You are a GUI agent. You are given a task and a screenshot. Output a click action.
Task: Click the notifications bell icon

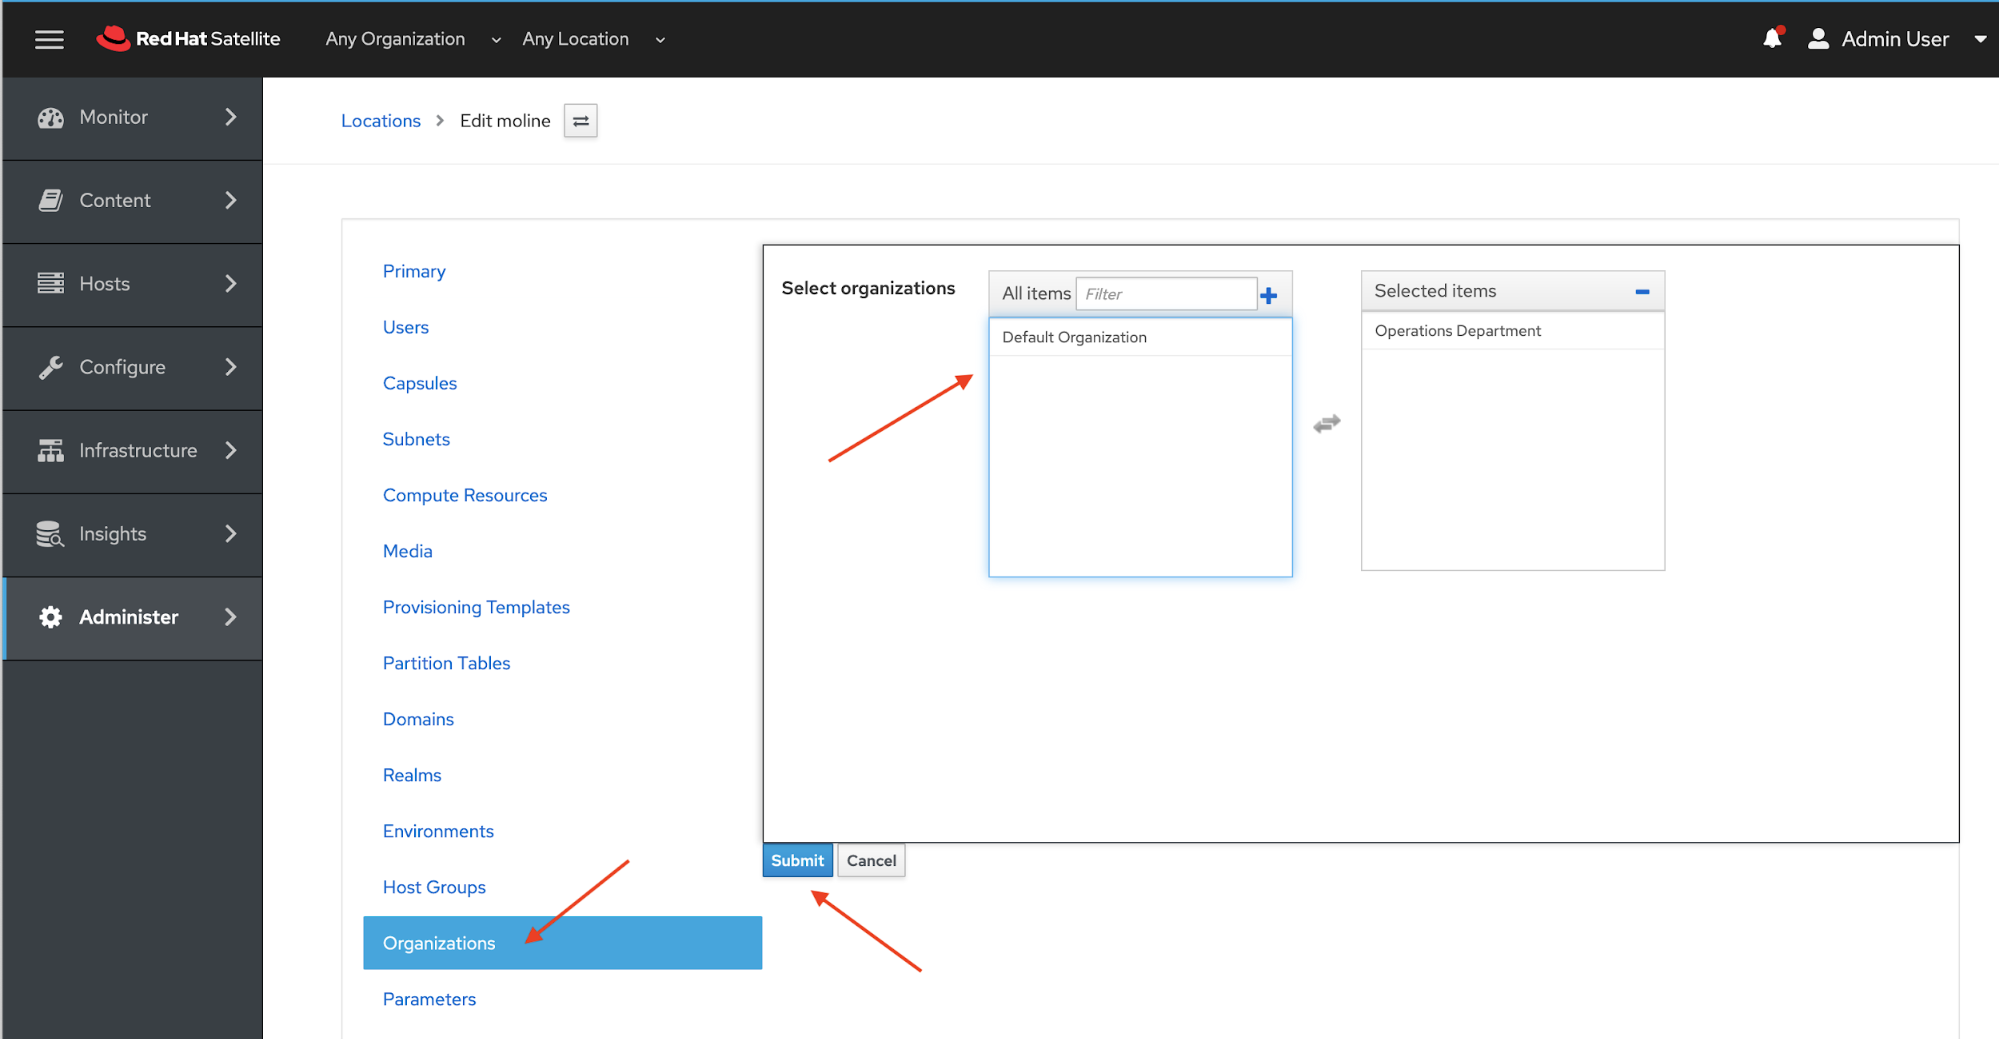pyautogui.click(x=1772, y=39)
